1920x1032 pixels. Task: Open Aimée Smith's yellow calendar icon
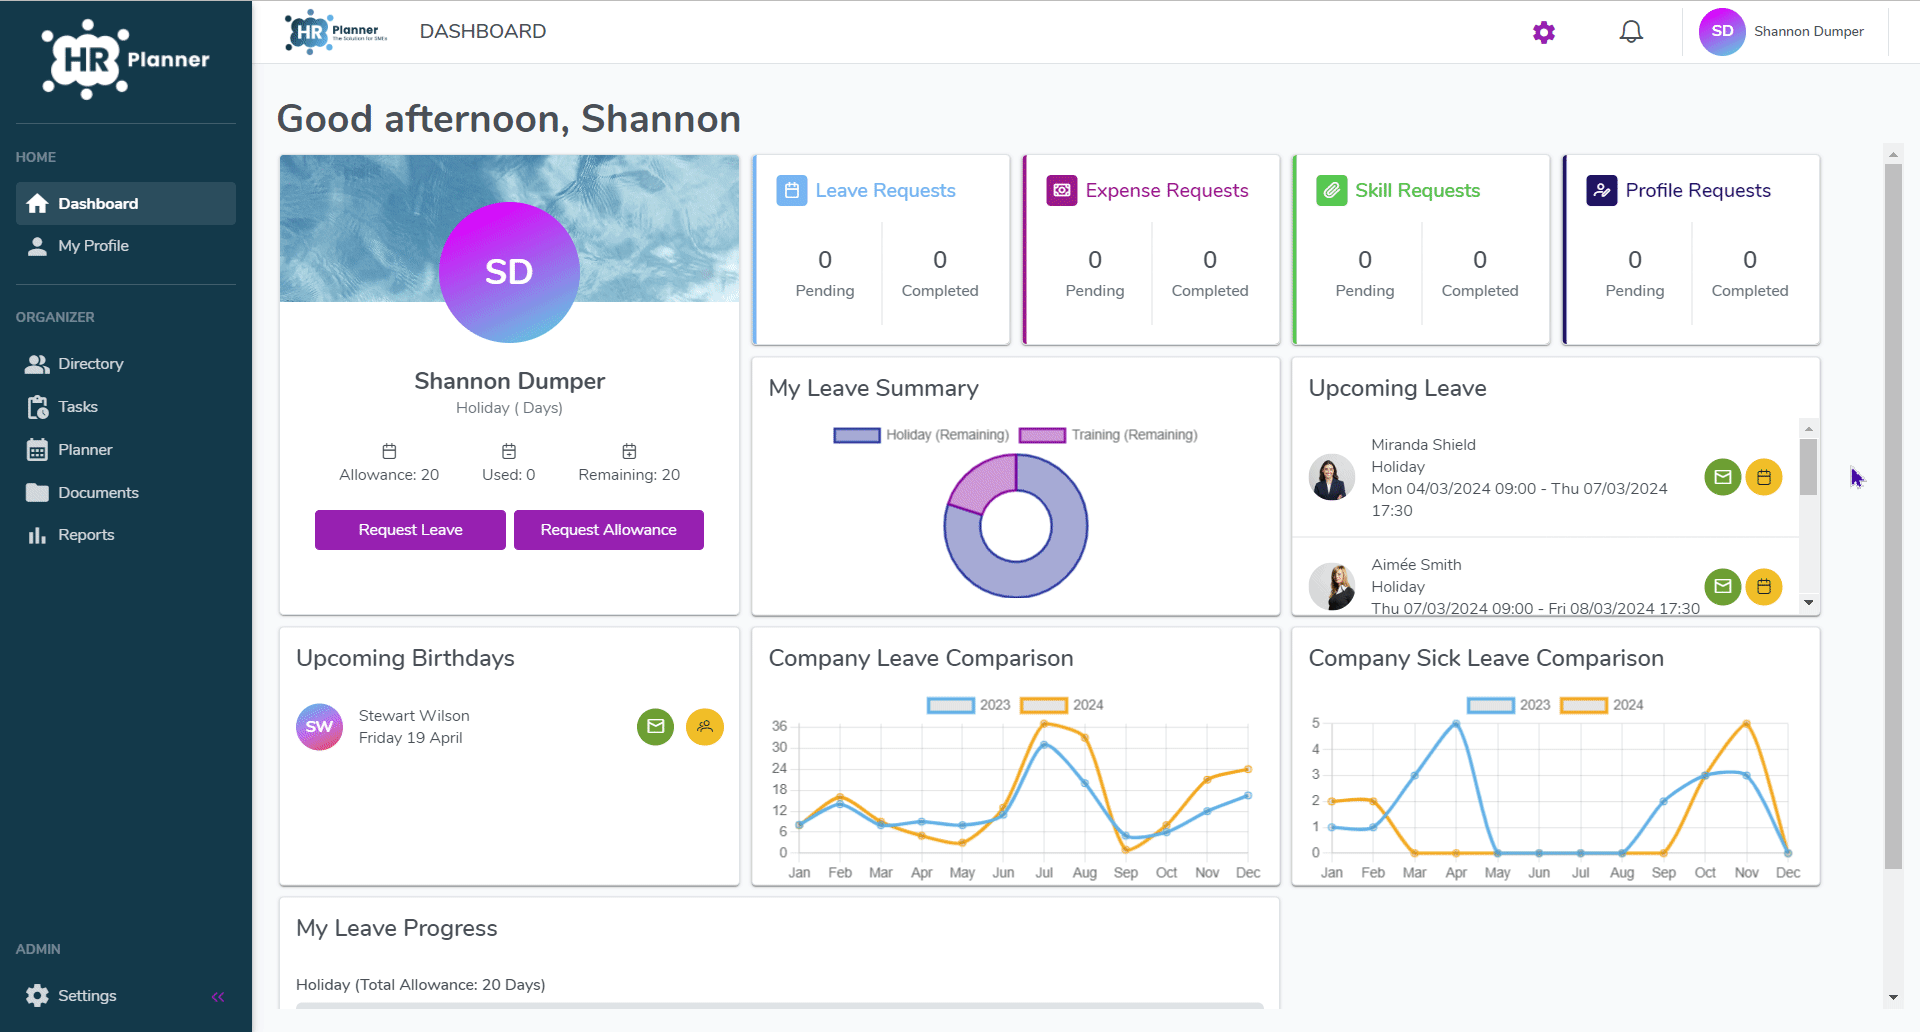tap(1764, 586)
